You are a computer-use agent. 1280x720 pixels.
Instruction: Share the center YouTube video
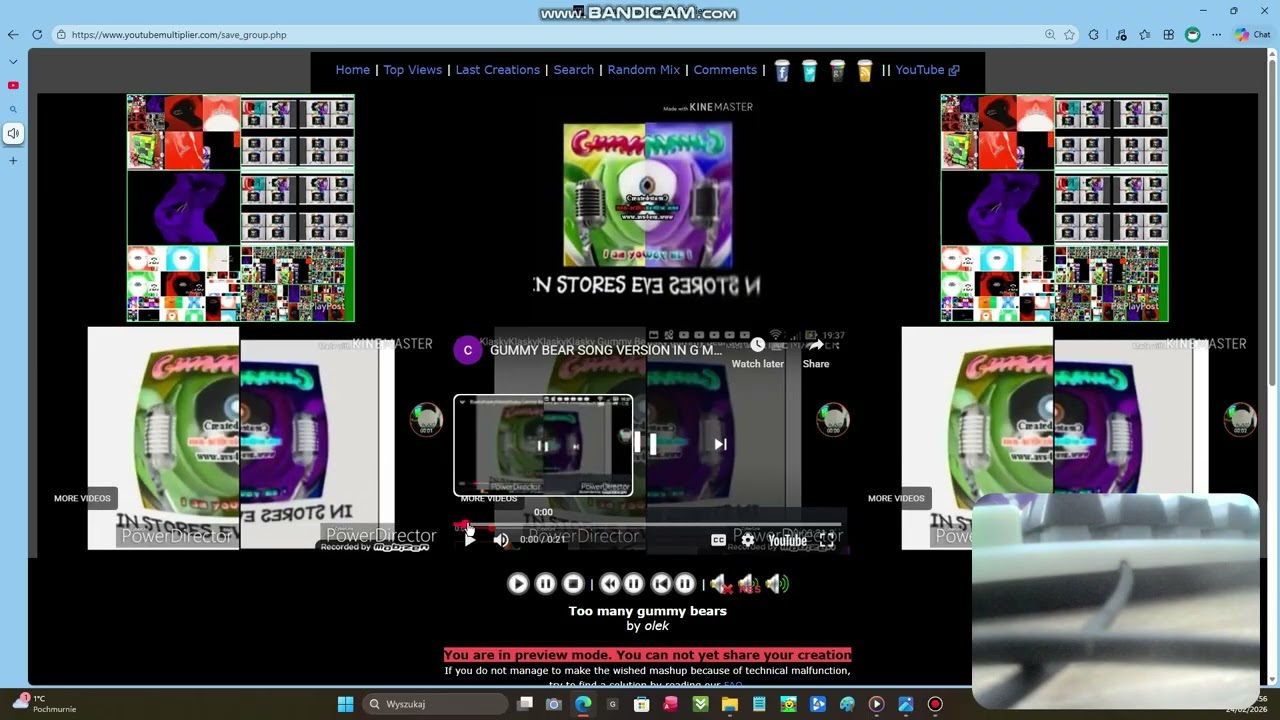coord(816,352)
